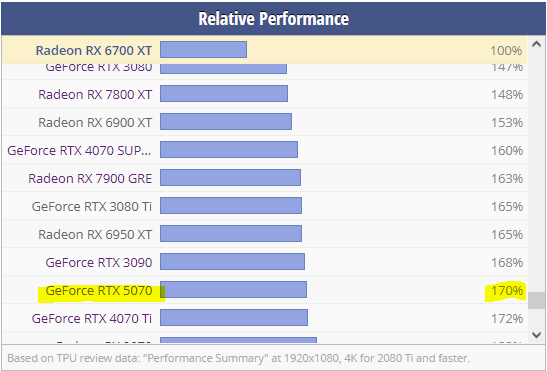Open the GeForce RTX 3080 Ti link
The image size is (547, 371).
click(x=92, y=207)
